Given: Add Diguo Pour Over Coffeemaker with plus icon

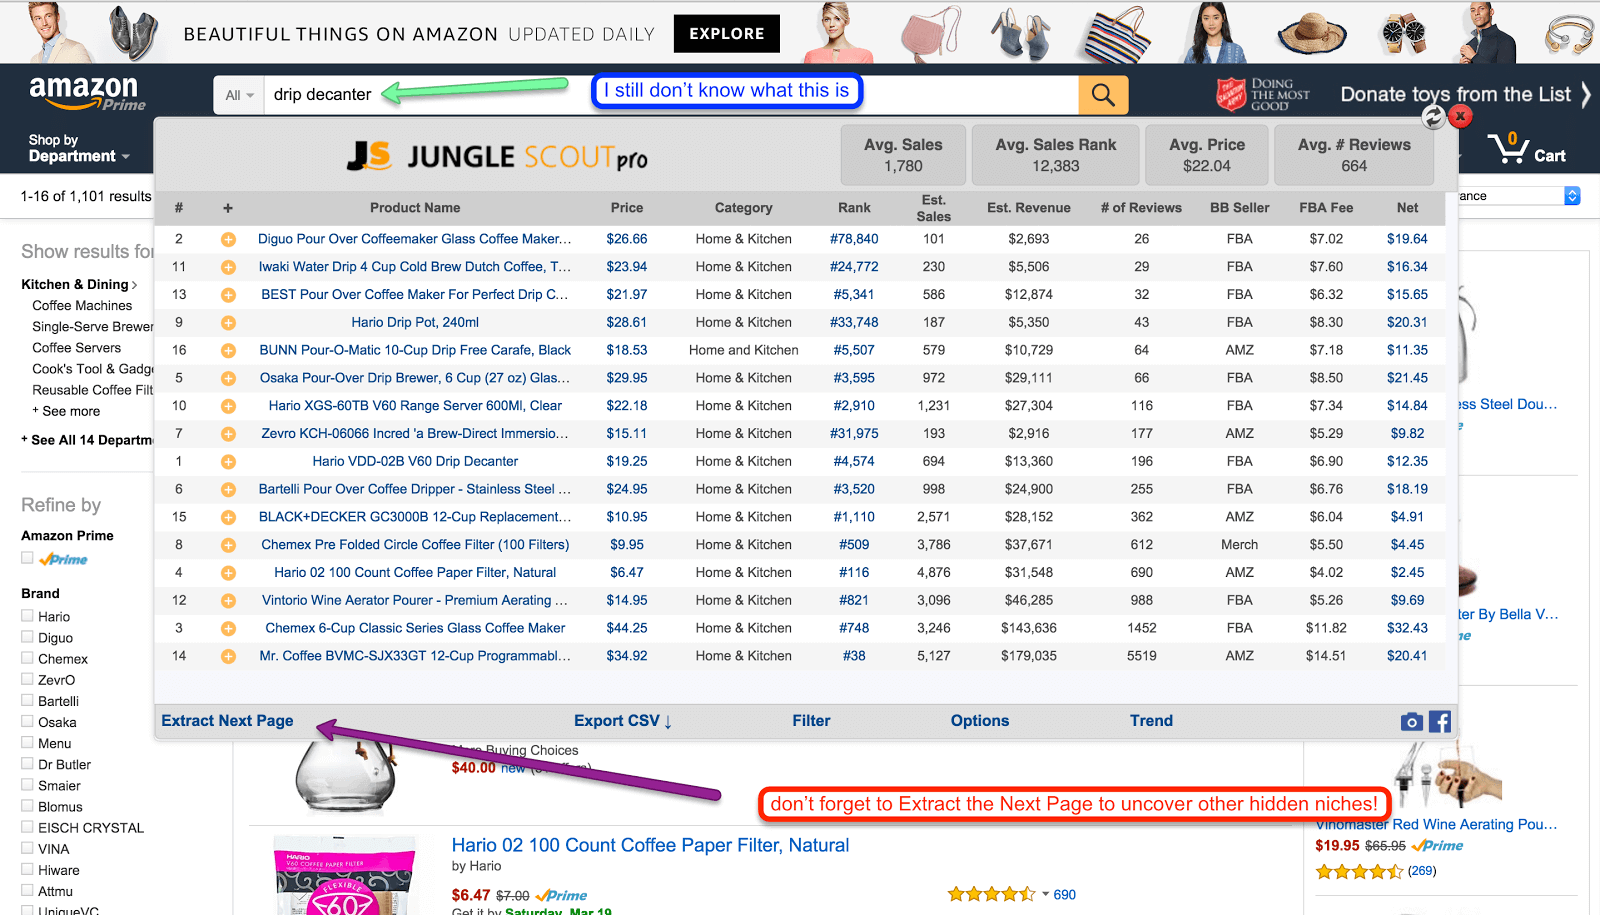Looking at the screenshot, I should click(x=228, y=240).
